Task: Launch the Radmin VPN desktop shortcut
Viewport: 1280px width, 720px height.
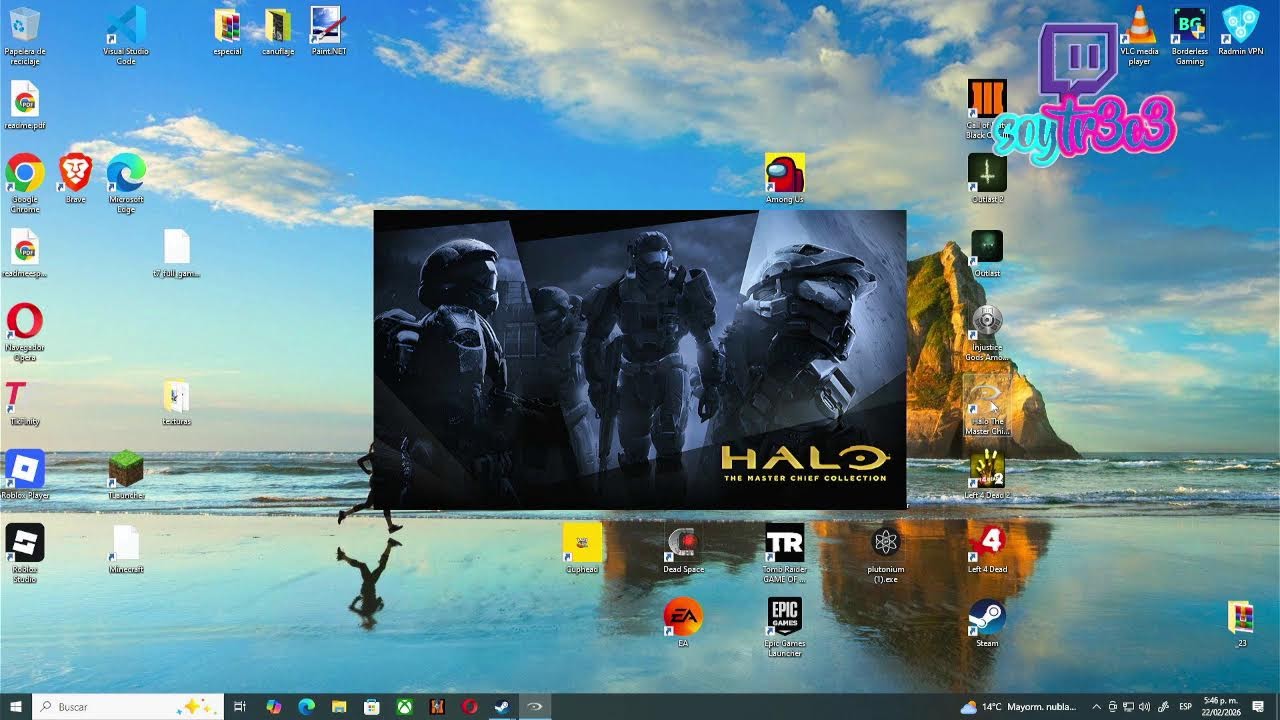Action: pyautogui.click(x=1240, y=31)
